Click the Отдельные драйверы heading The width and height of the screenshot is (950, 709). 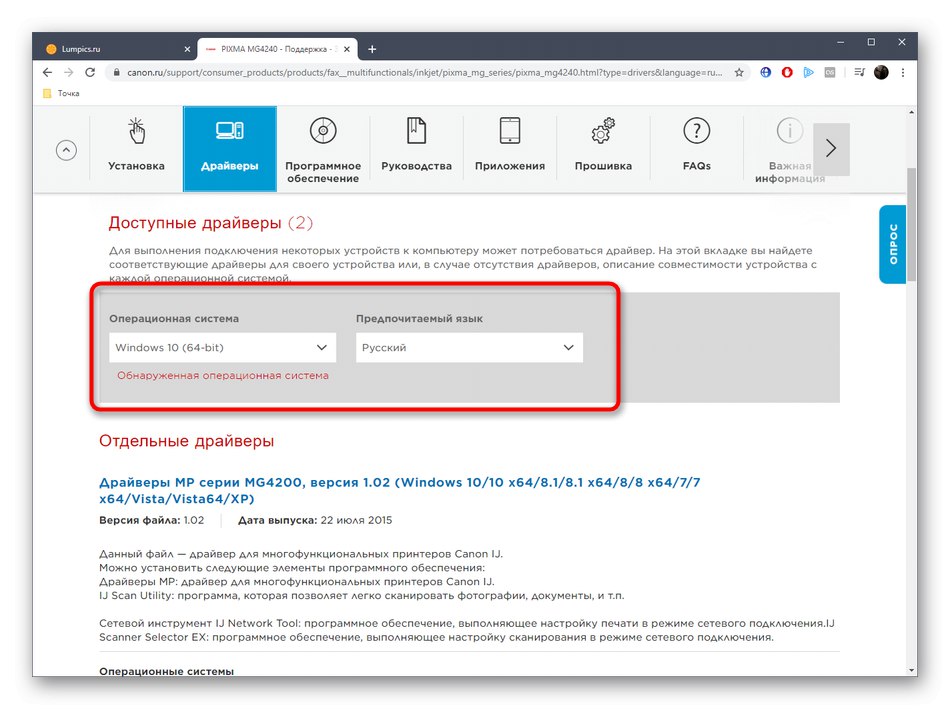187,441
